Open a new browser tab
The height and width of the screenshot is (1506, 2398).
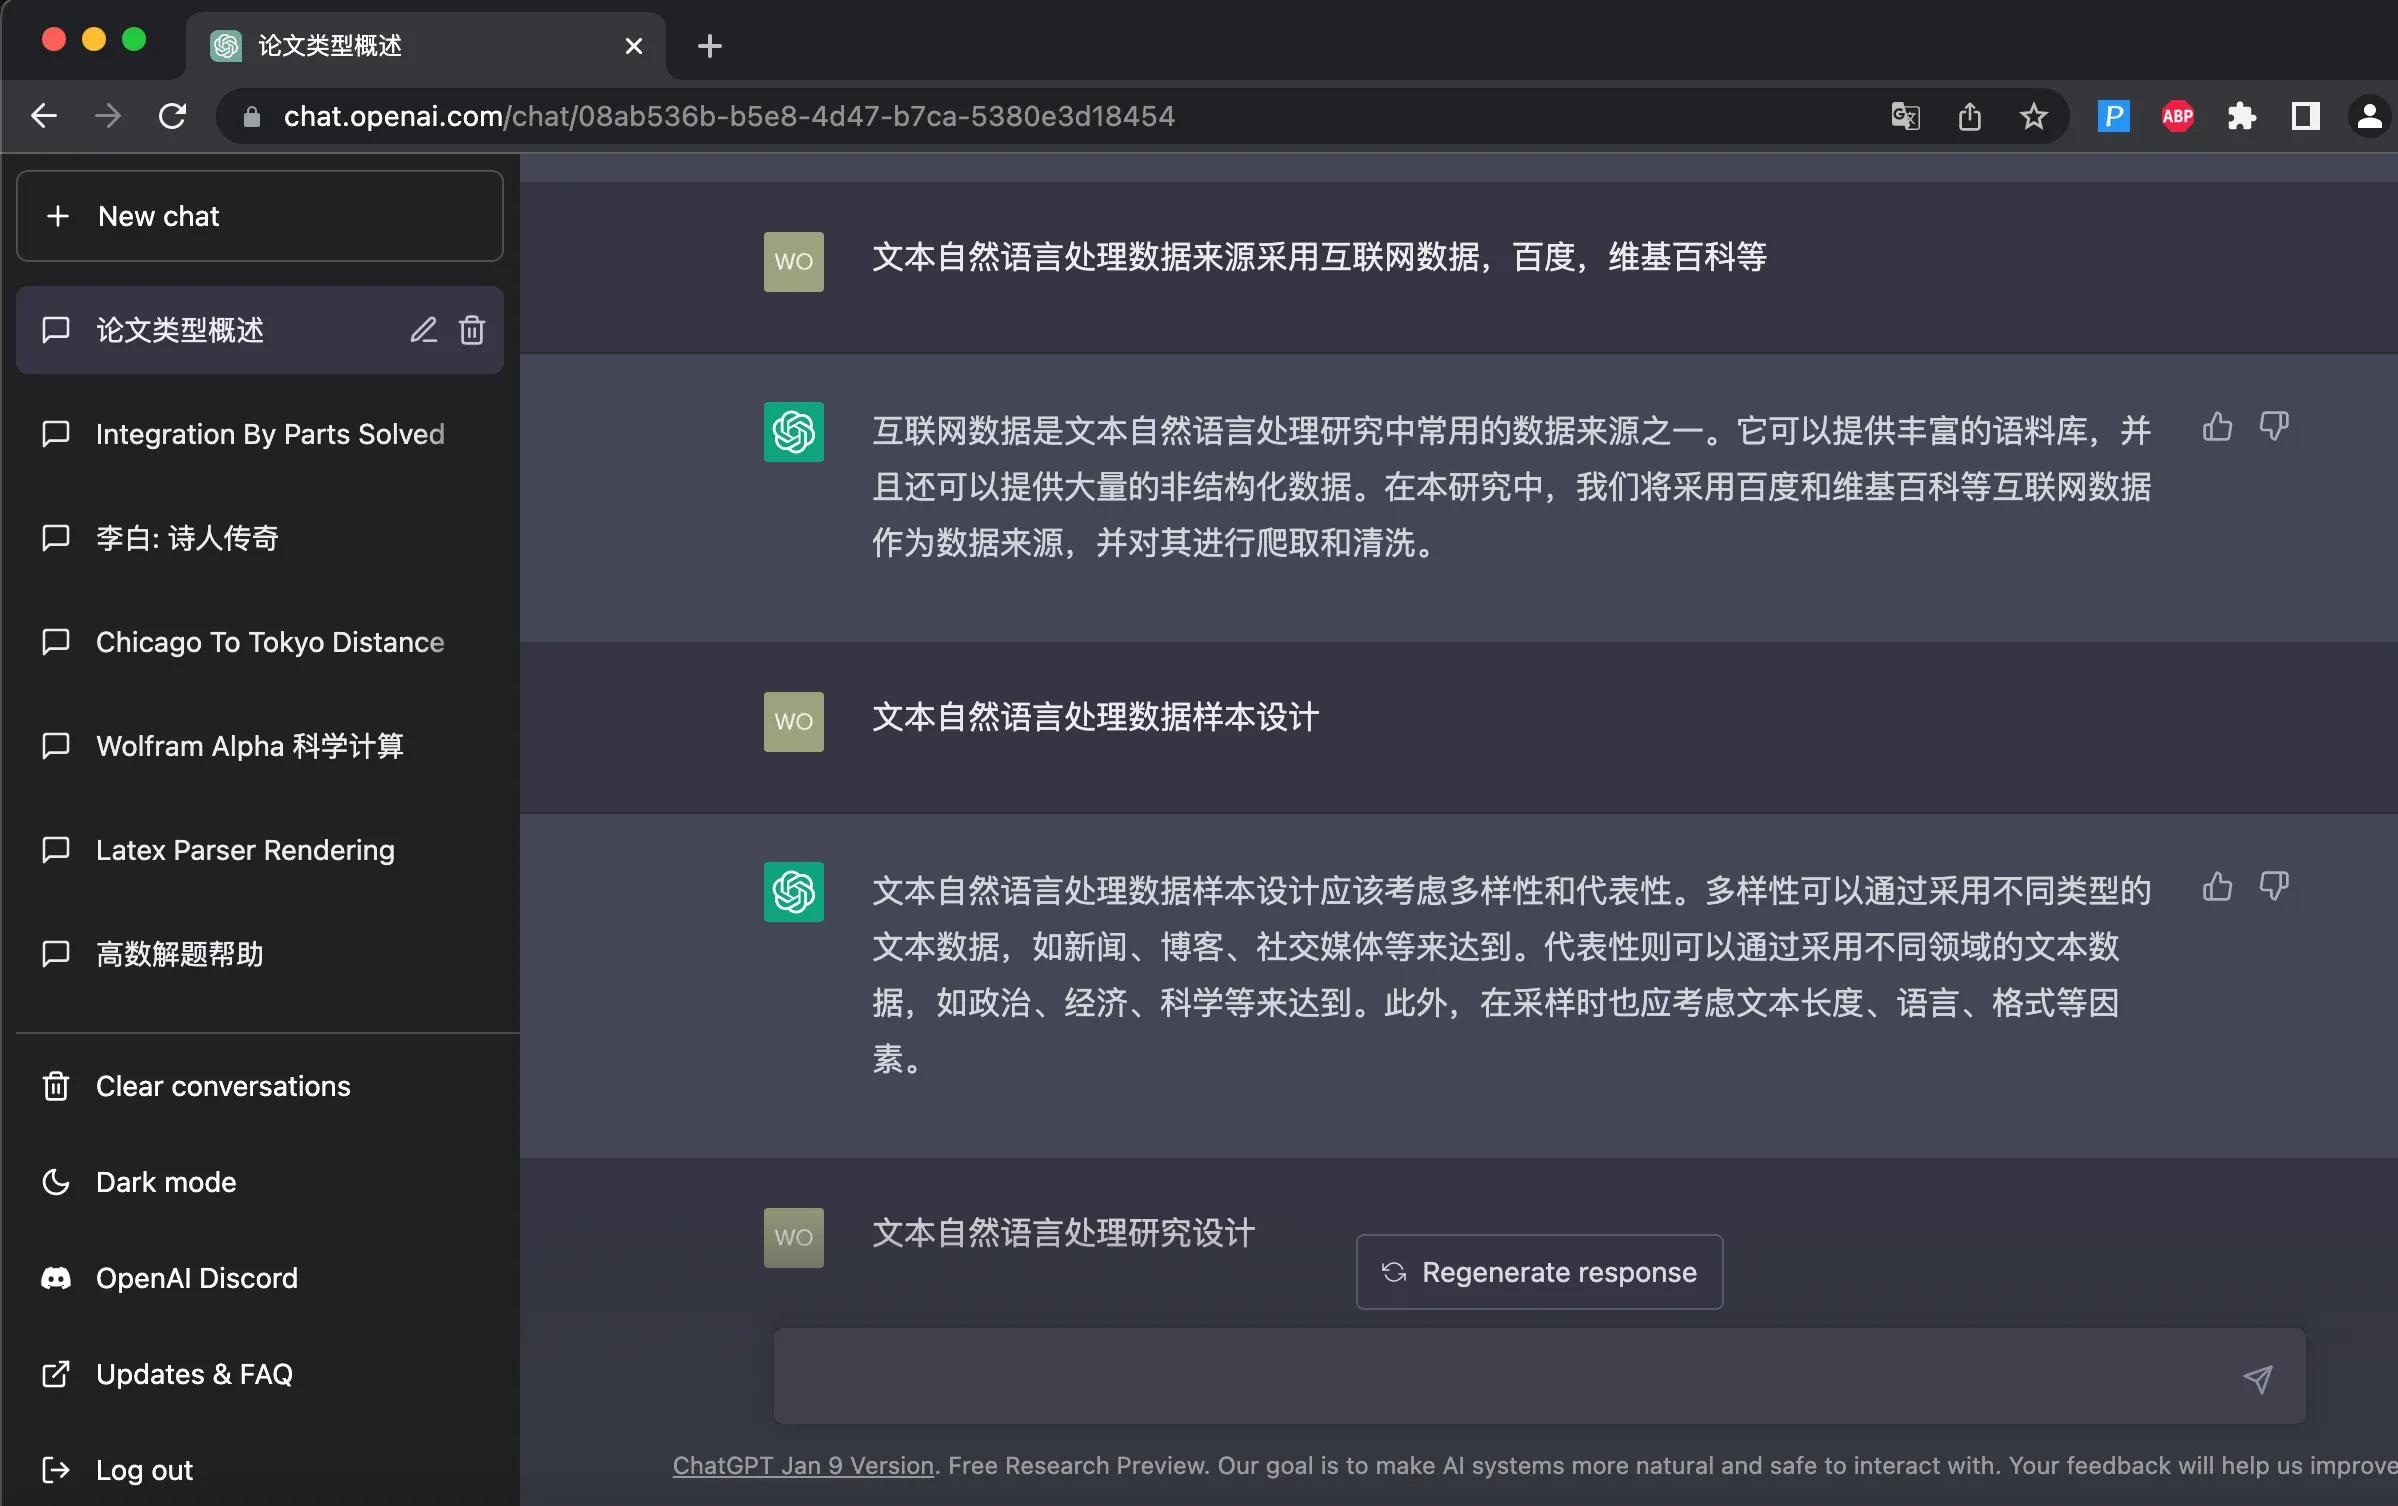[709, 45]
